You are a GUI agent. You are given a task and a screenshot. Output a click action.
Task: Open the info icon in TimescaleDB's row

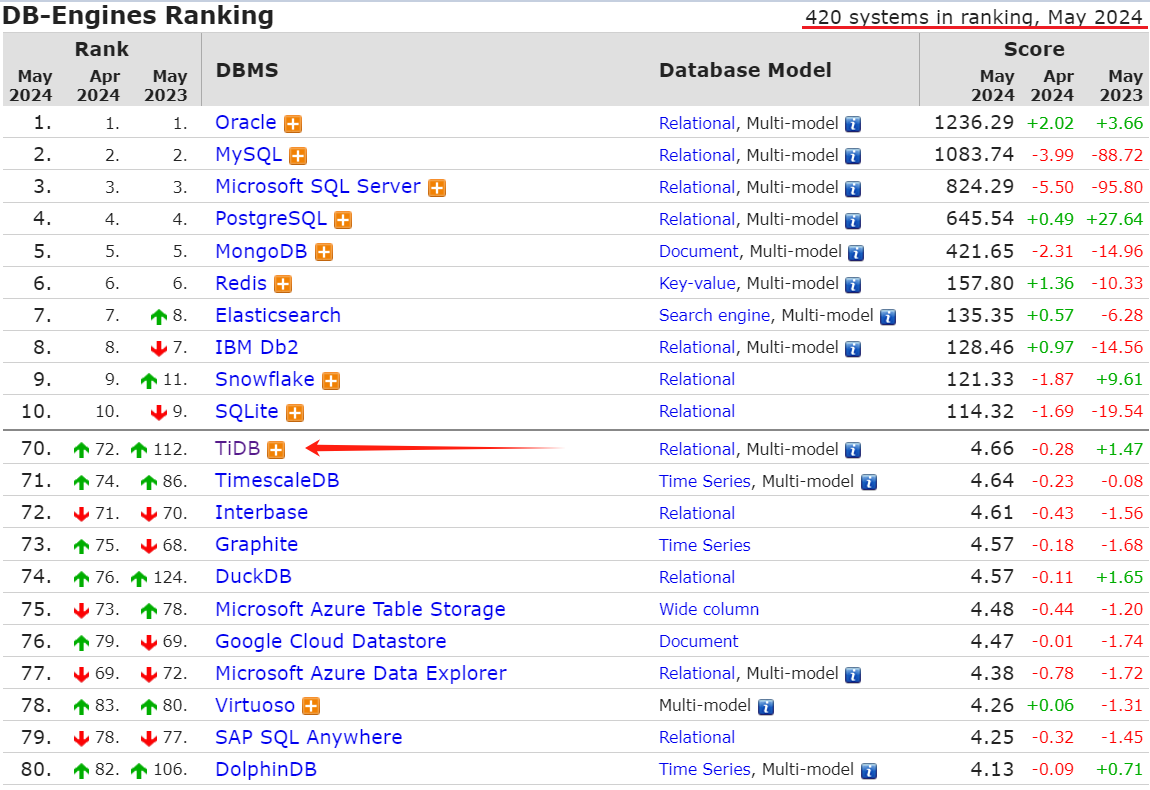coord(868,483)
